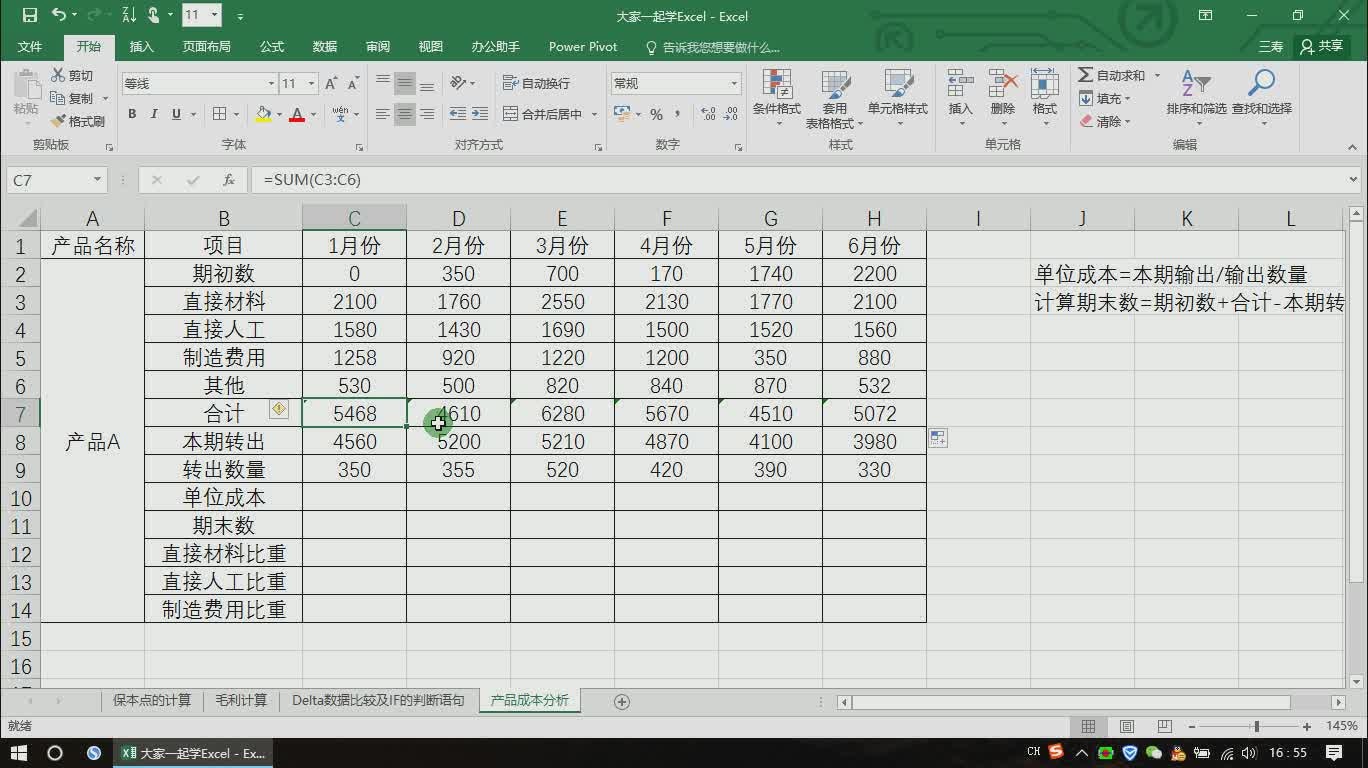Open the number format dropdown (常规)
The width and height of the screenshot is (1368, 768).
(734, 84)
